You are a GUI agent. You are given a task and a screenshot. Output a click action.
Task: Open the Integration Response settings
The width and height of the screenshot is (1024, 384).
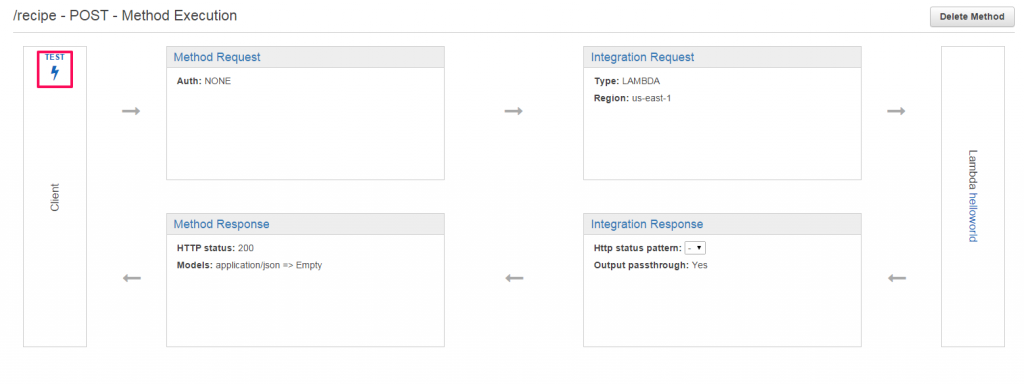point(647,224)
